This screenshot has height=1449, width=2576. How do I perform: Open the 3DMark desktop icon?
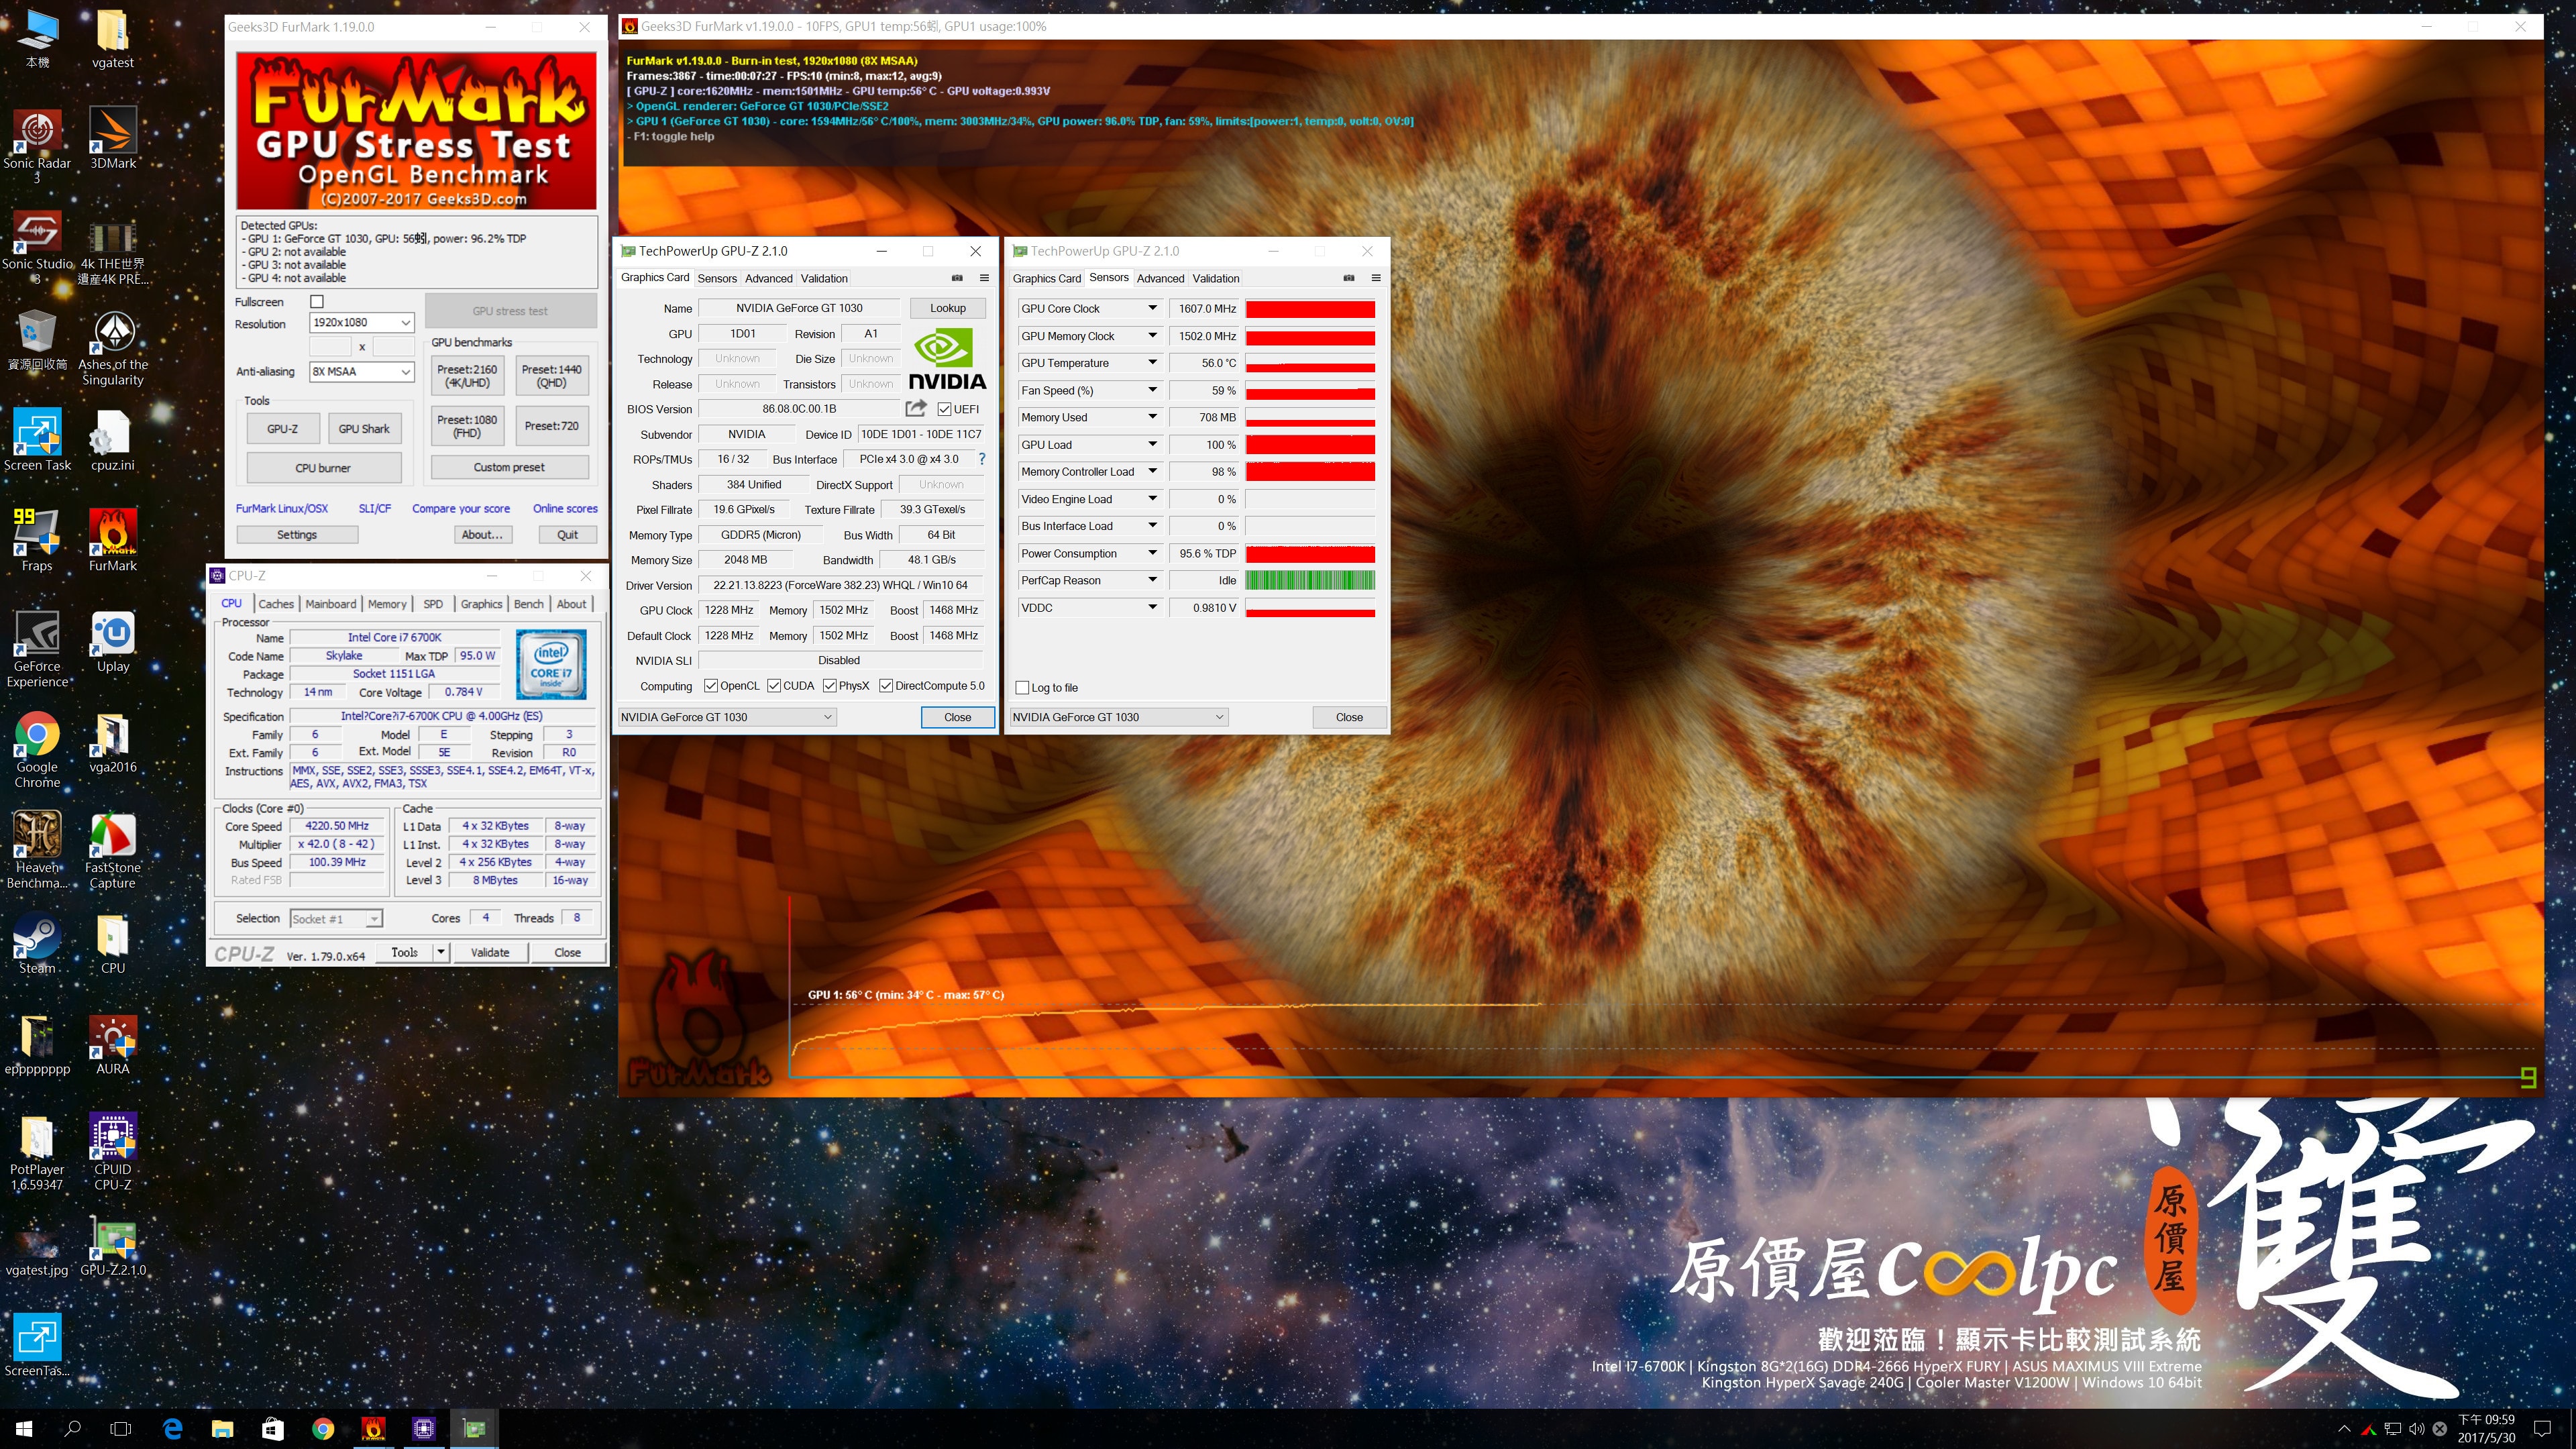(113, 139)
